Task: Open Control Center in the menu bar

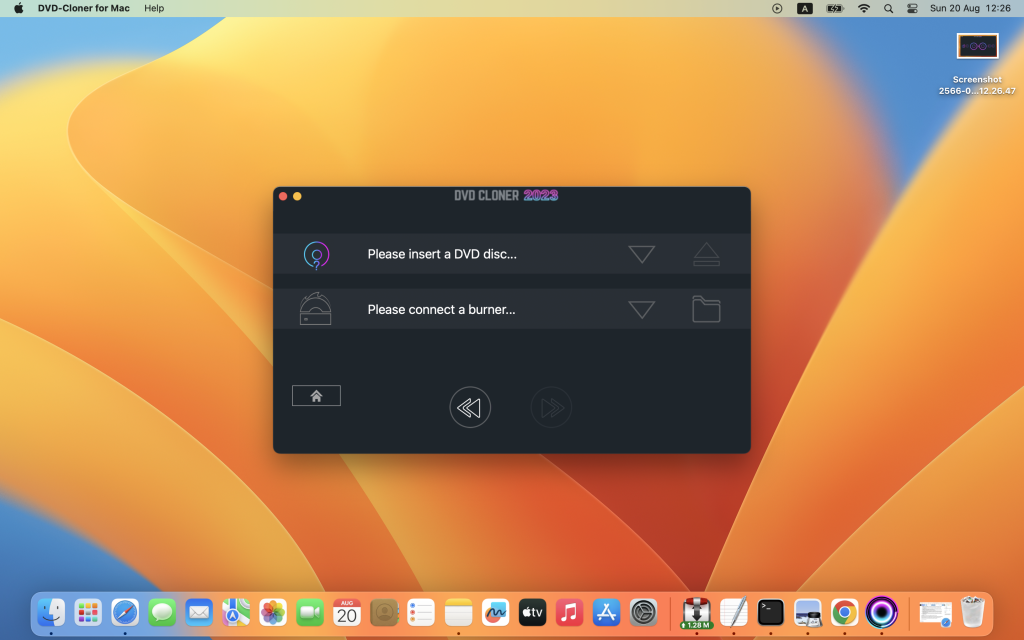Action: 912,8
